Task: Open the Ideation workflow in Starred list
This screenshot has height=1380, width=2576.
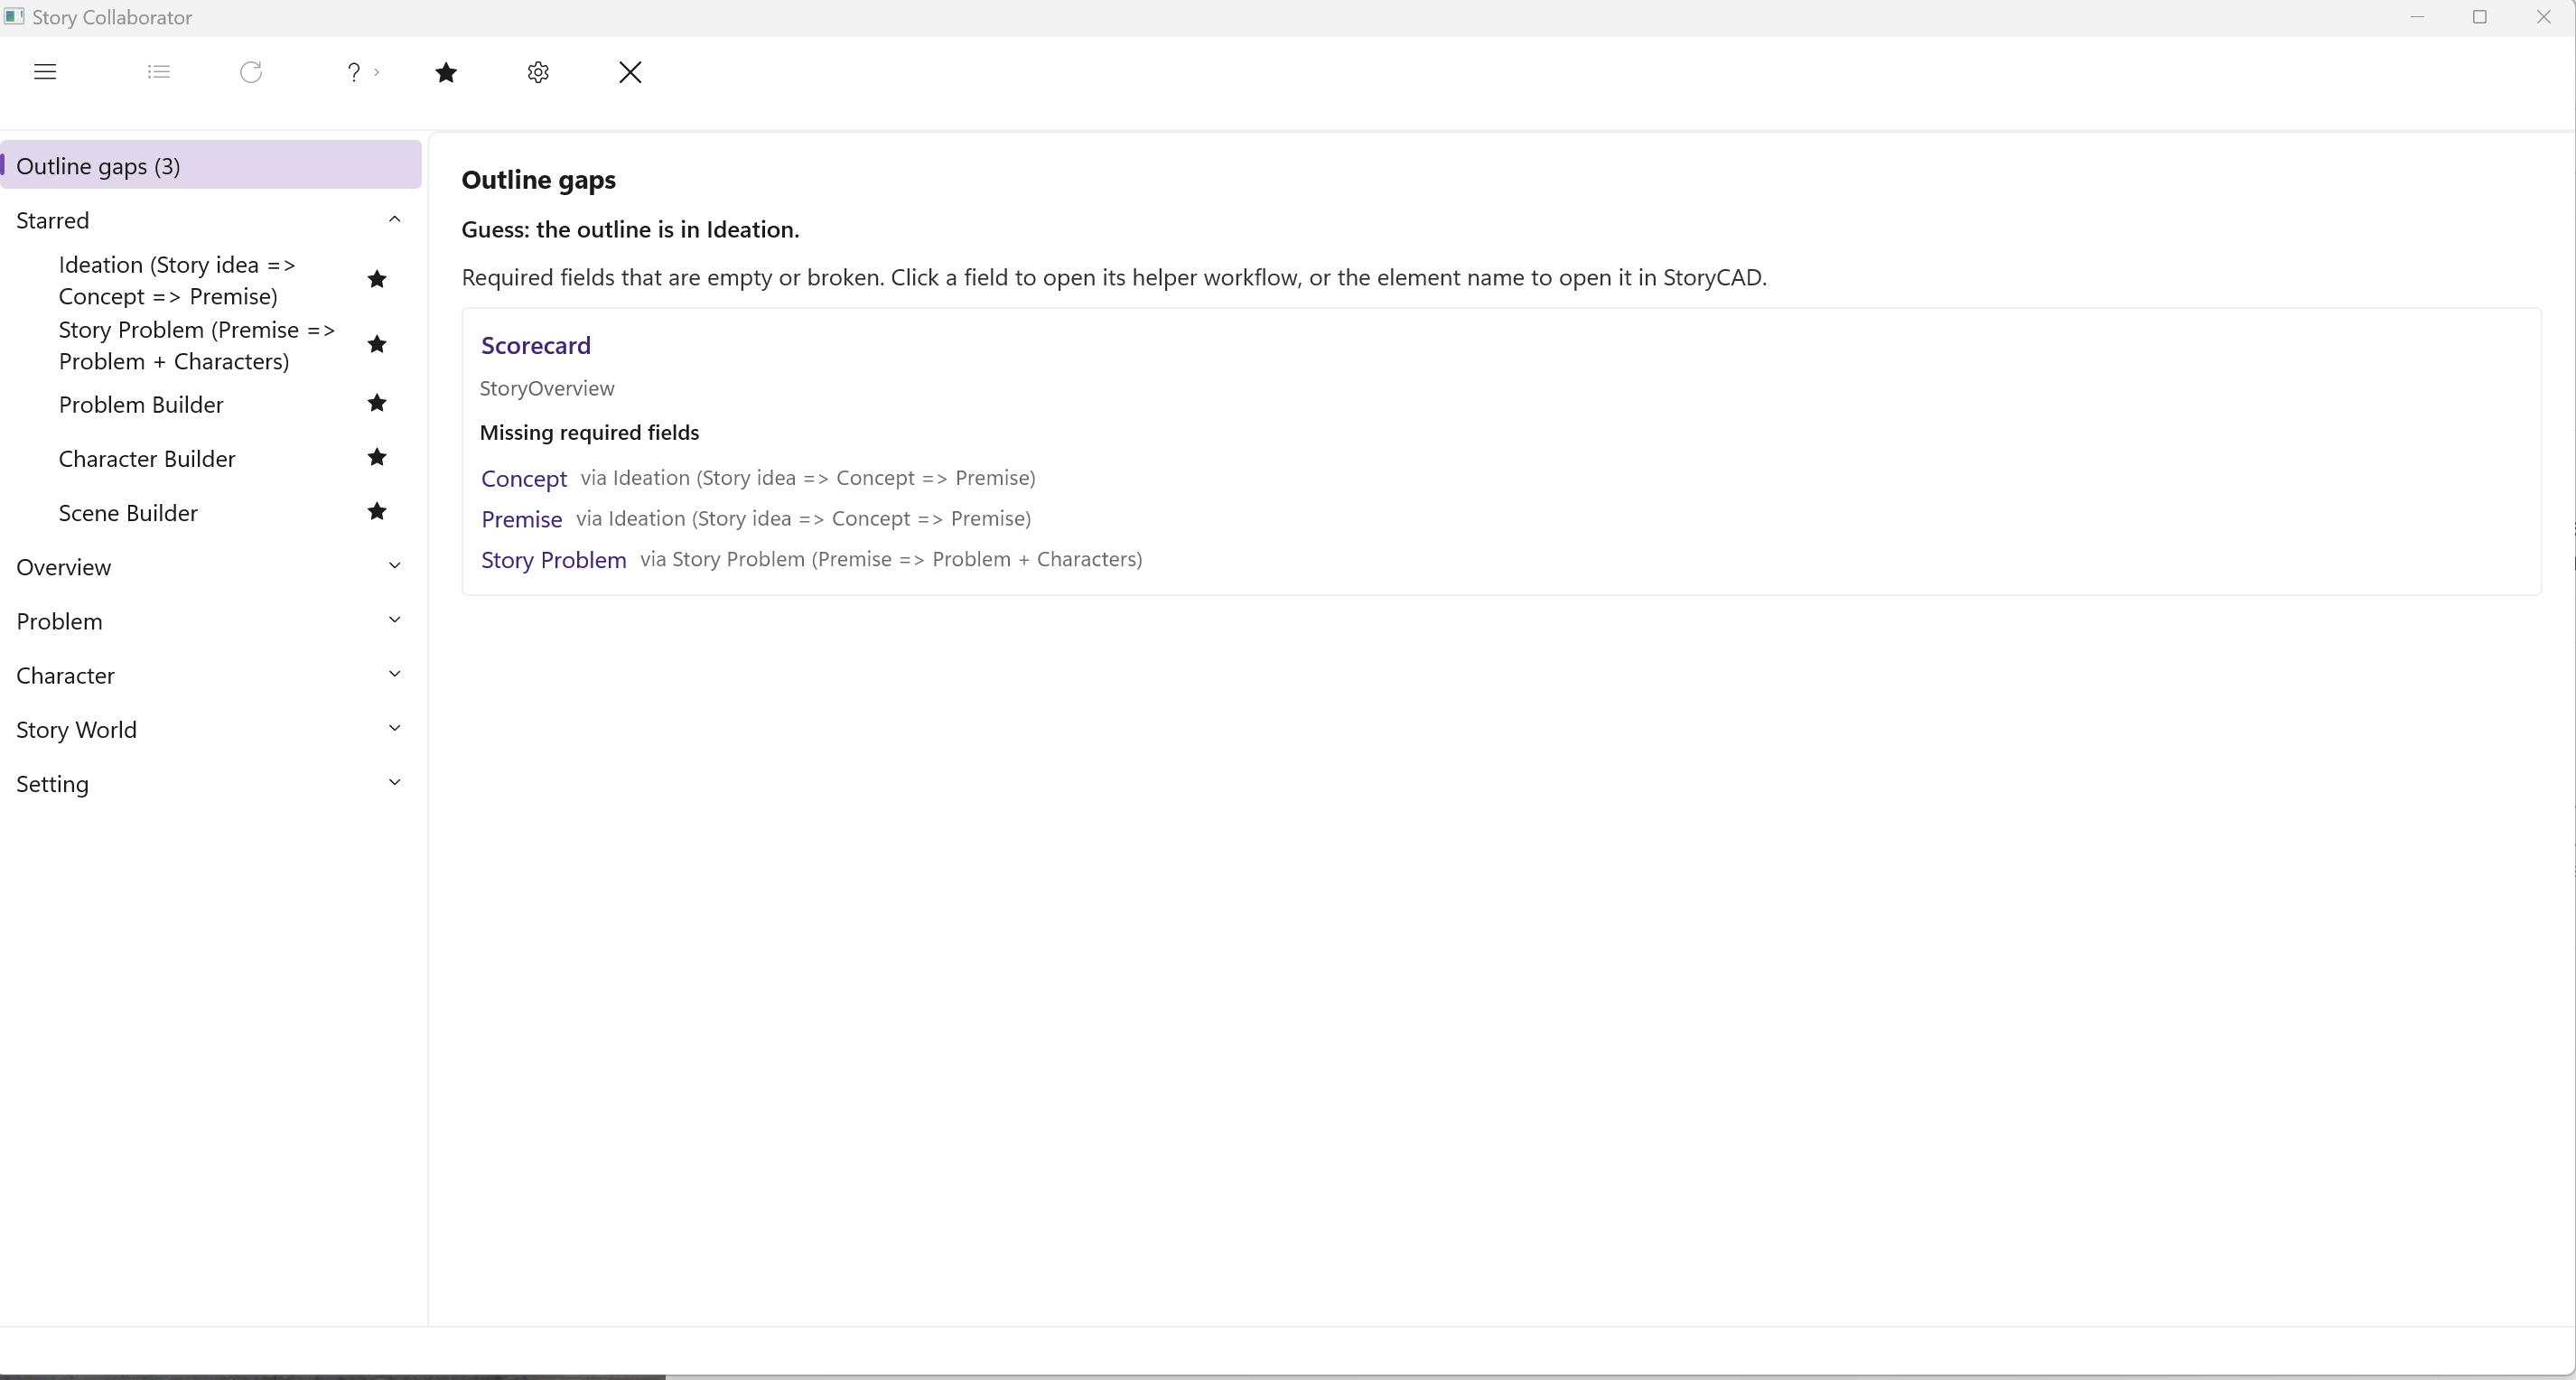Action: 178,280
